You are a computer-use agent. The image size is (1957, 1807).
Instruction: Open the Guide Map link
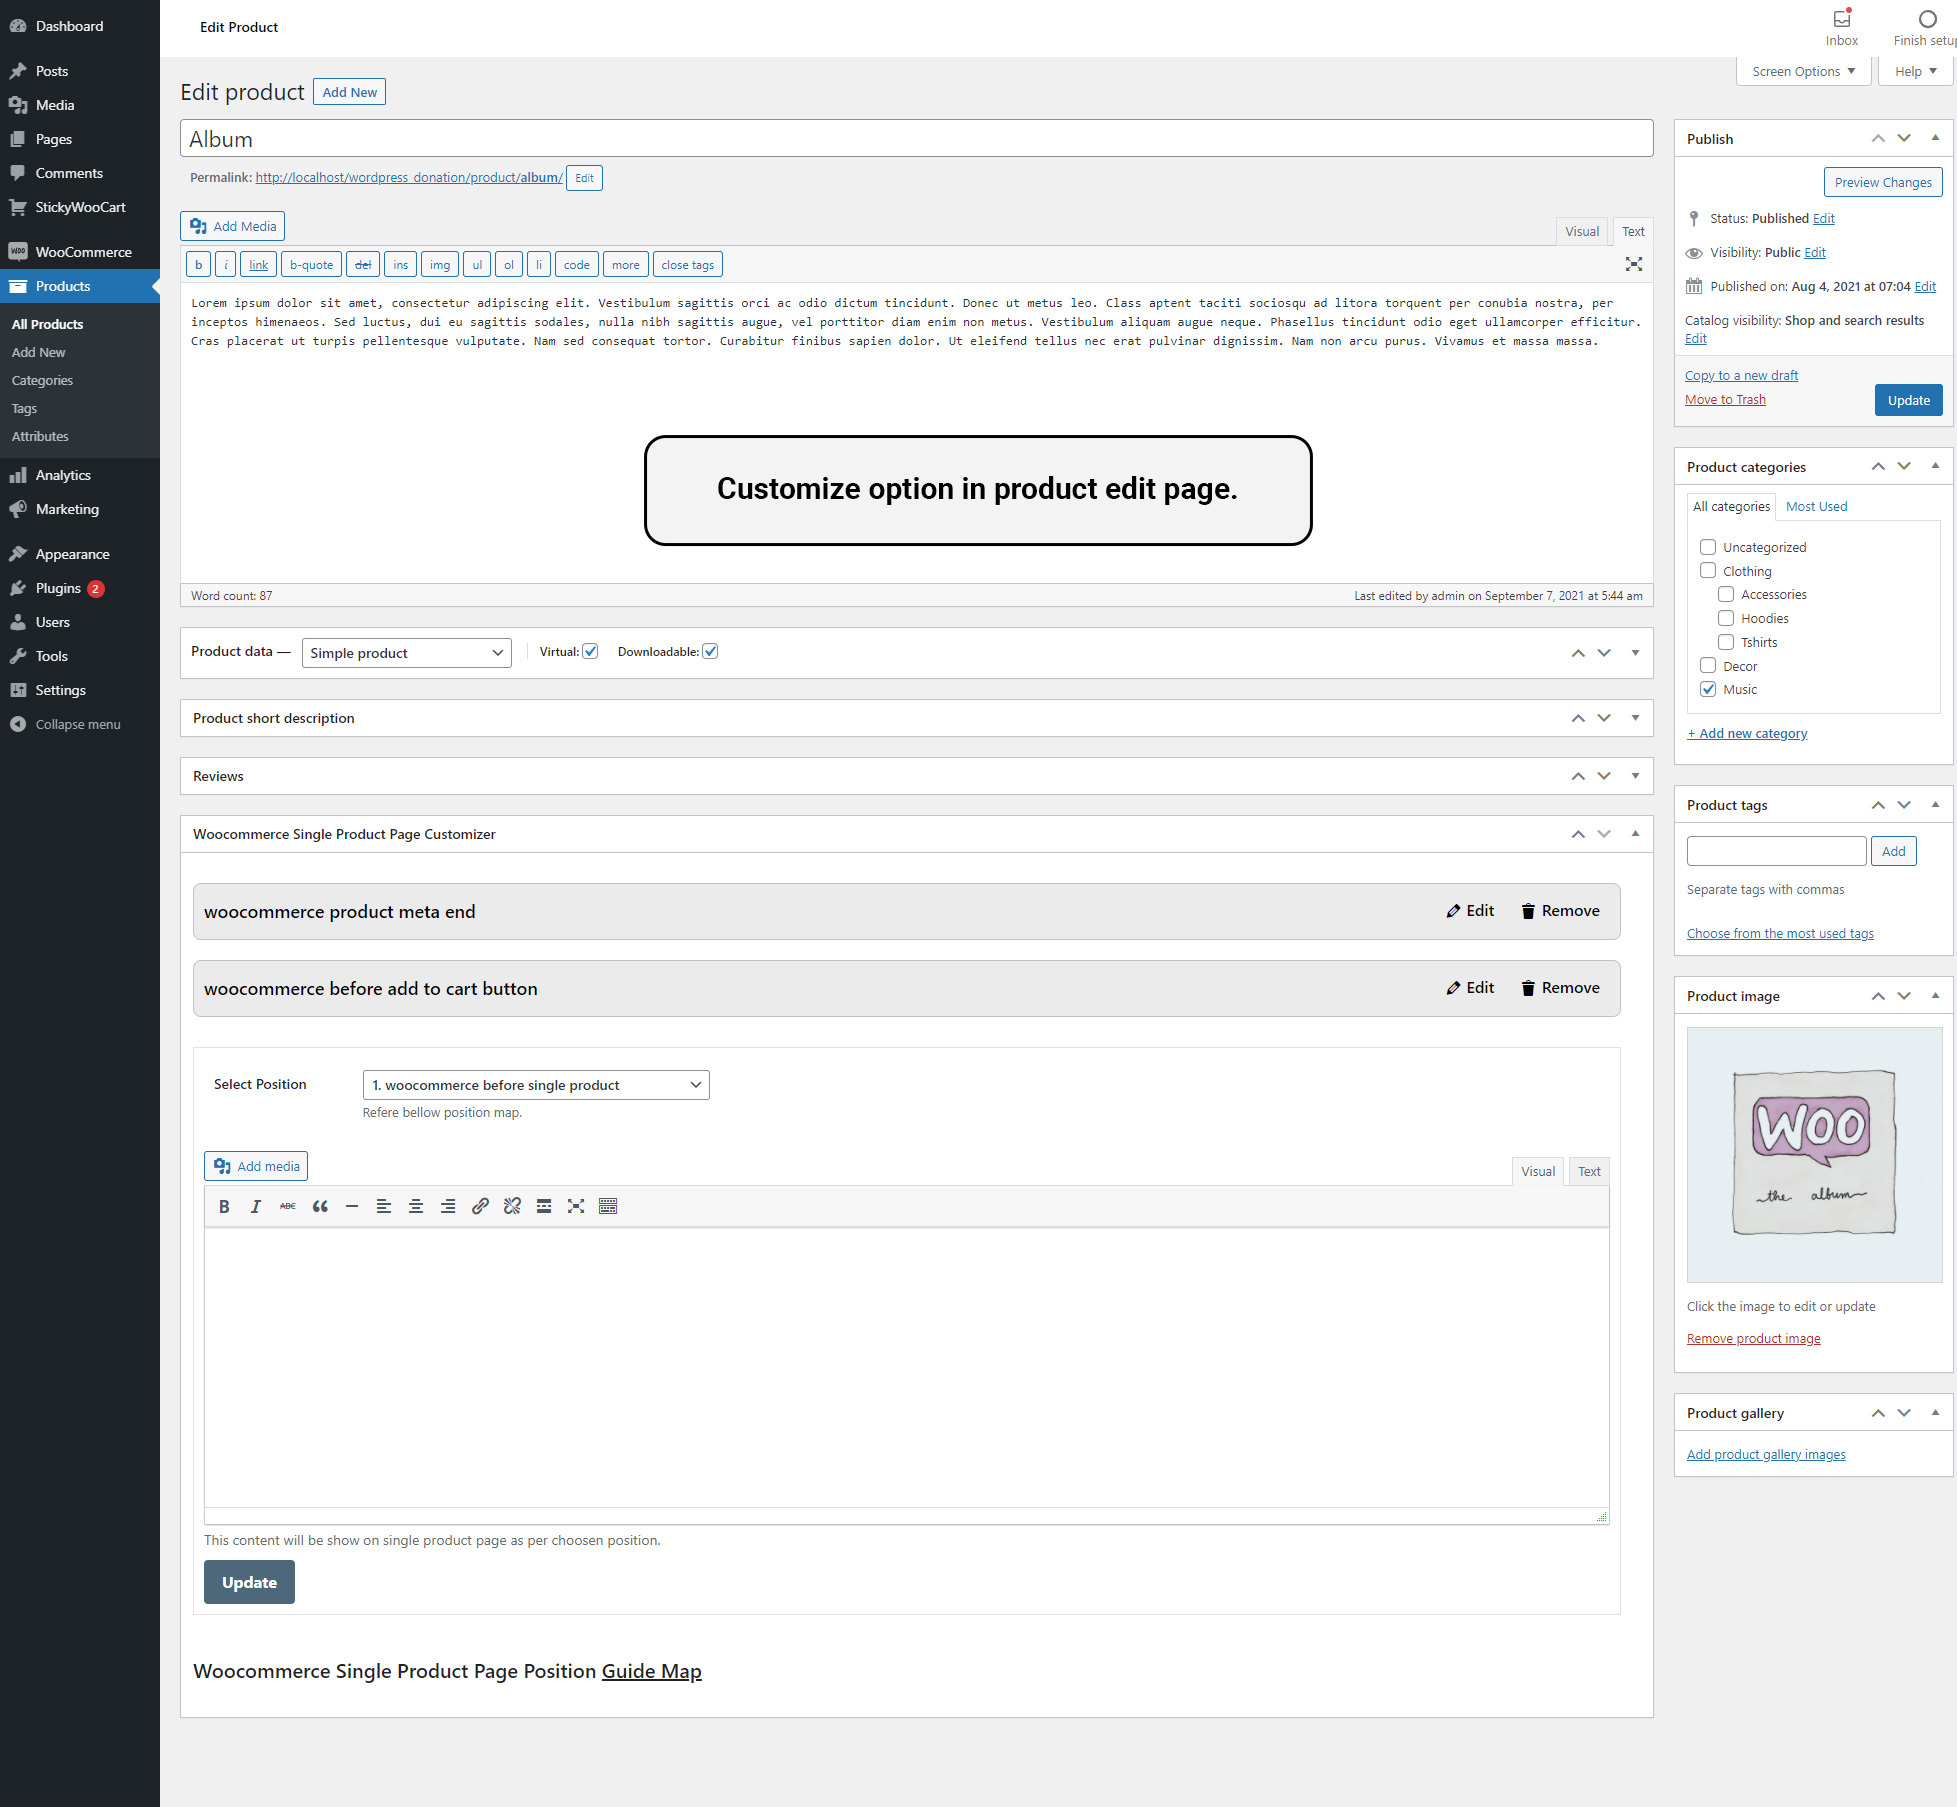[651, 1671]
